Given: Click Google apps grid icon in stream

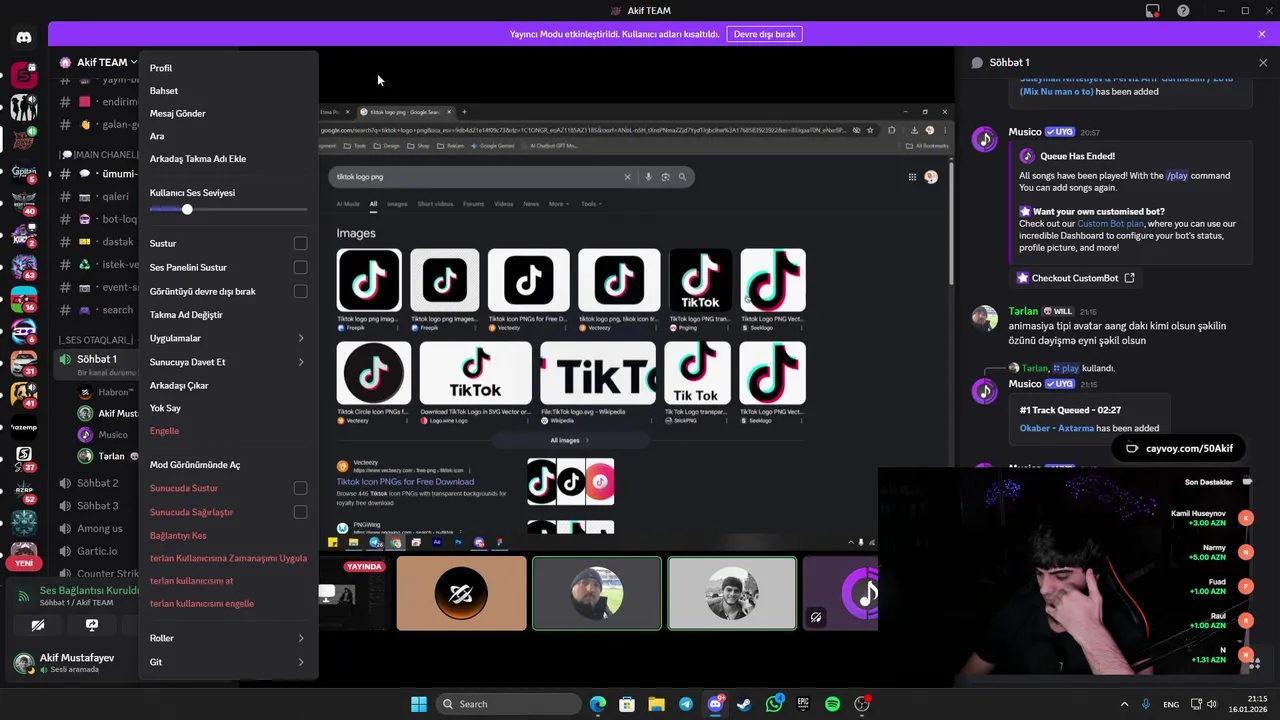Looking at the screenshot, I should click(912, 177).
